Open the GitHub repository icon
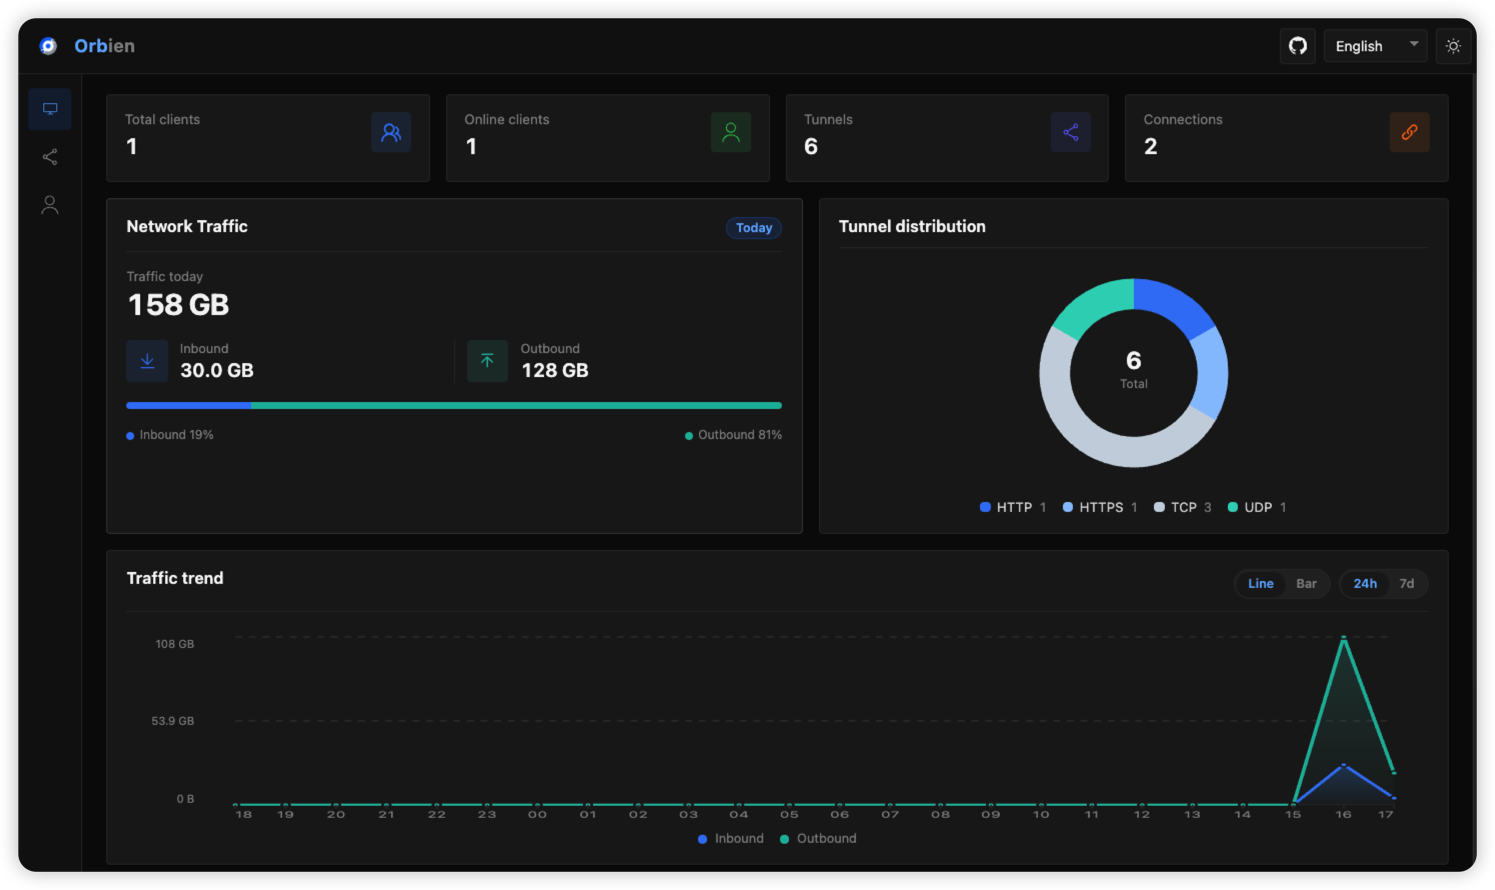 click(1298, 46)
